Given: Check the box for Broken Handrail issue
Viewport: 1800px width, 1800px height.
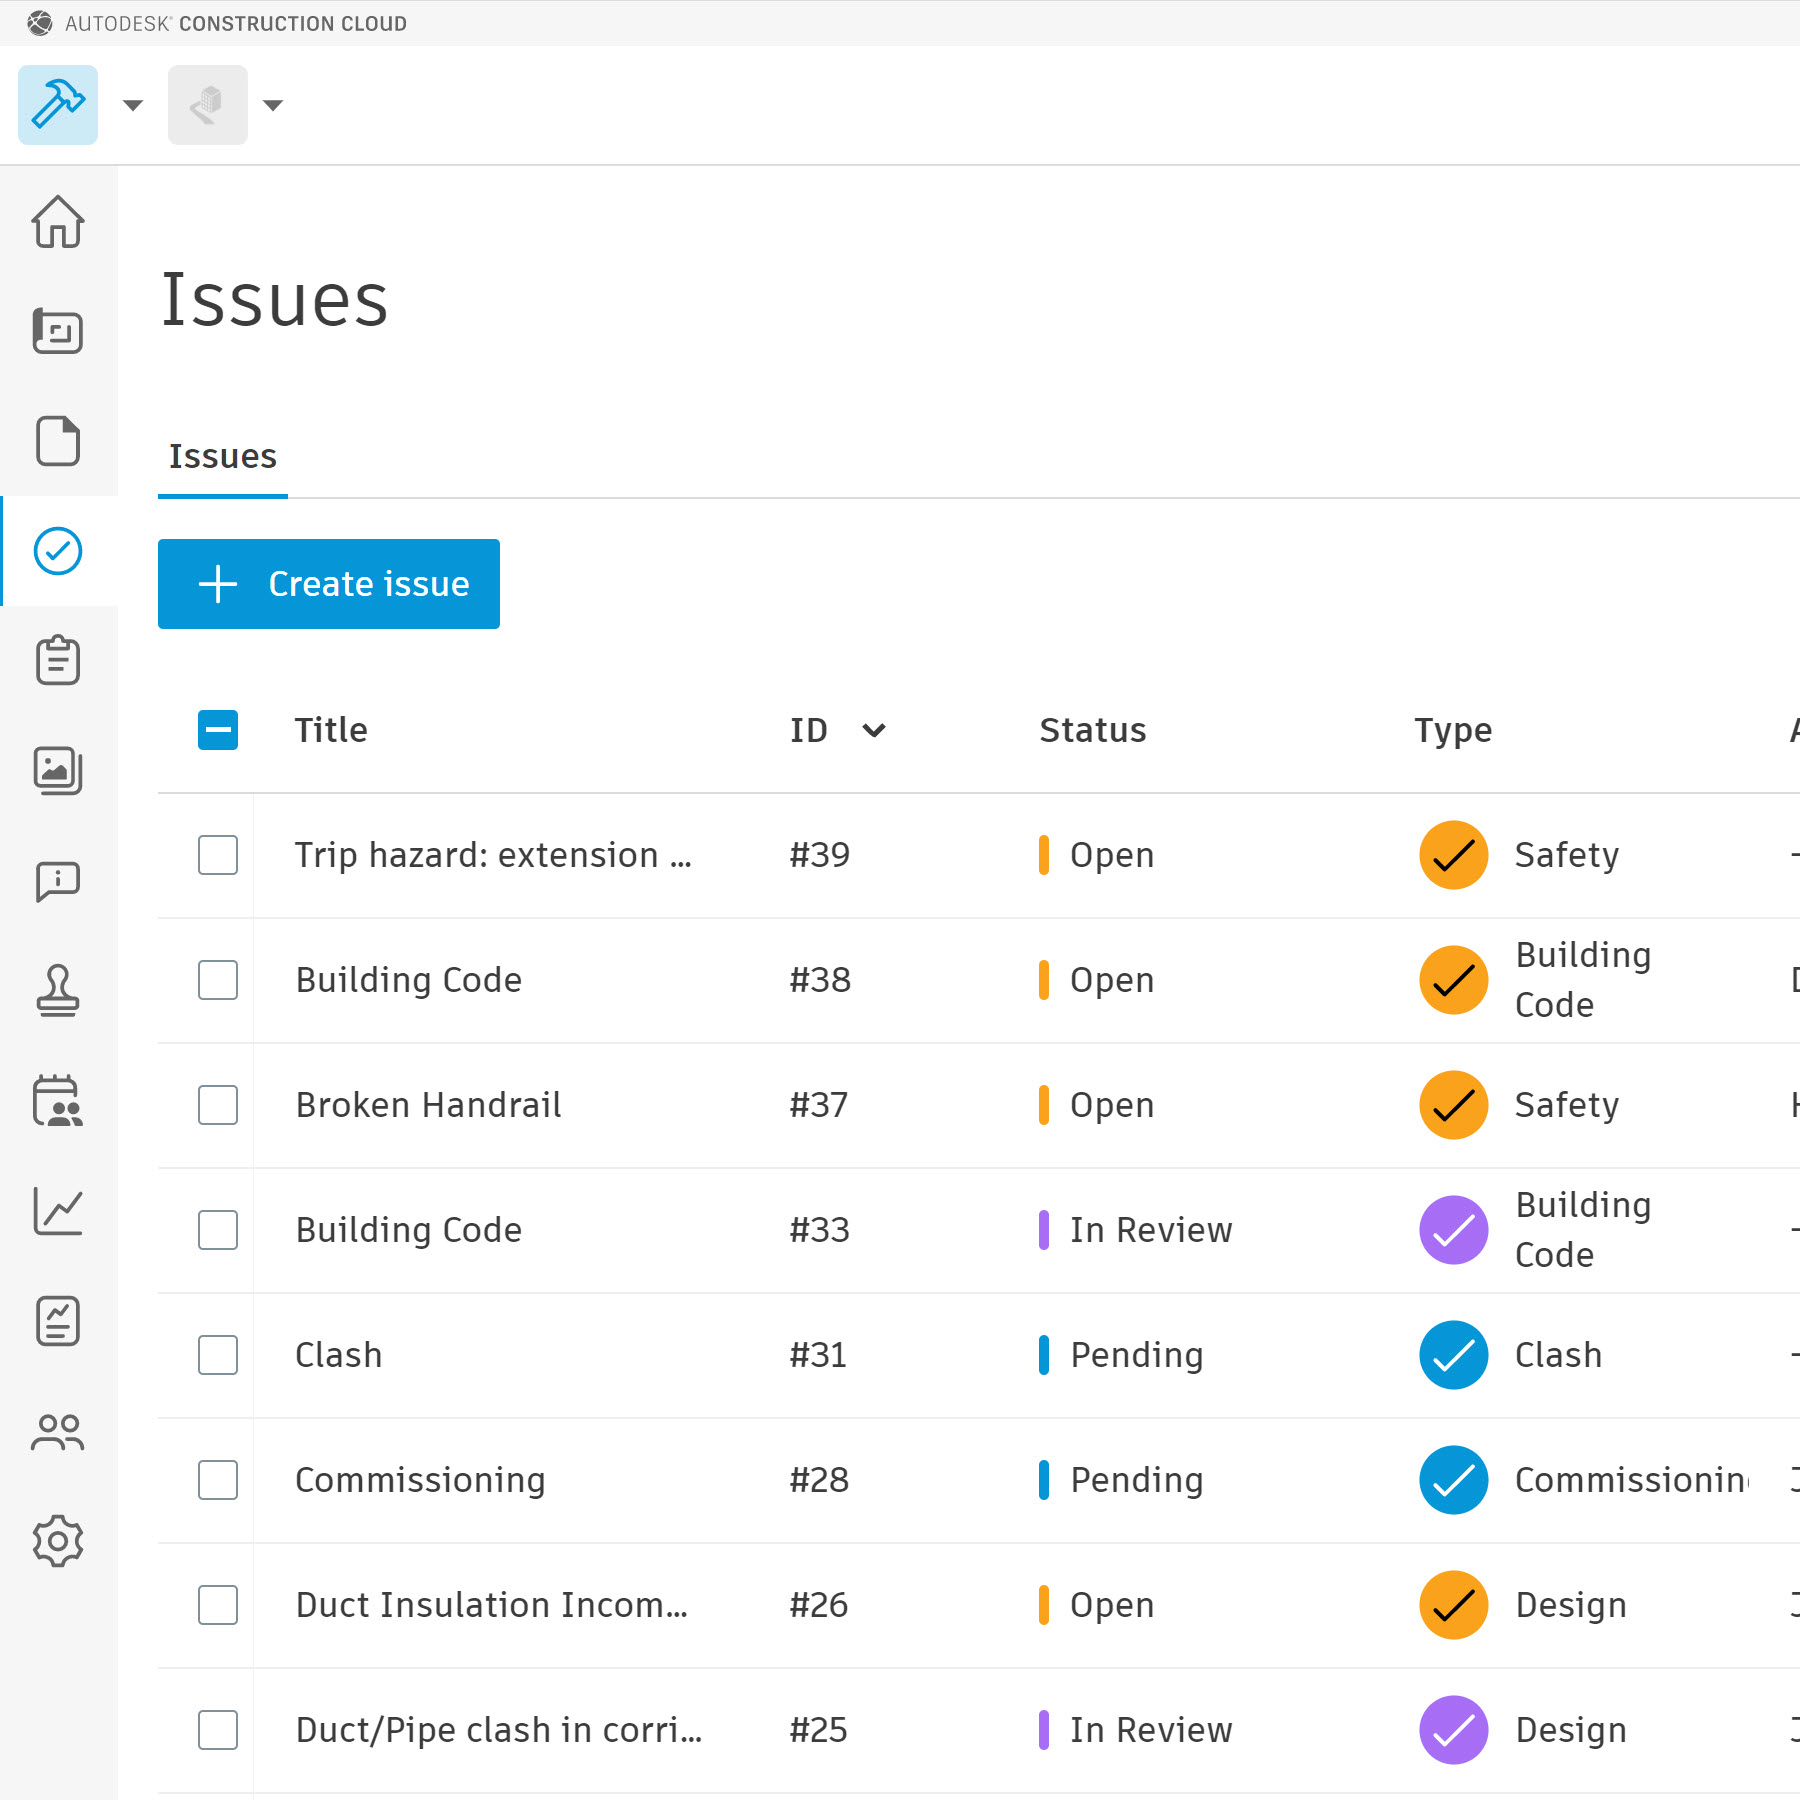Looking at the screenshot, I should pyautogui.click(x=218, y=1105).
